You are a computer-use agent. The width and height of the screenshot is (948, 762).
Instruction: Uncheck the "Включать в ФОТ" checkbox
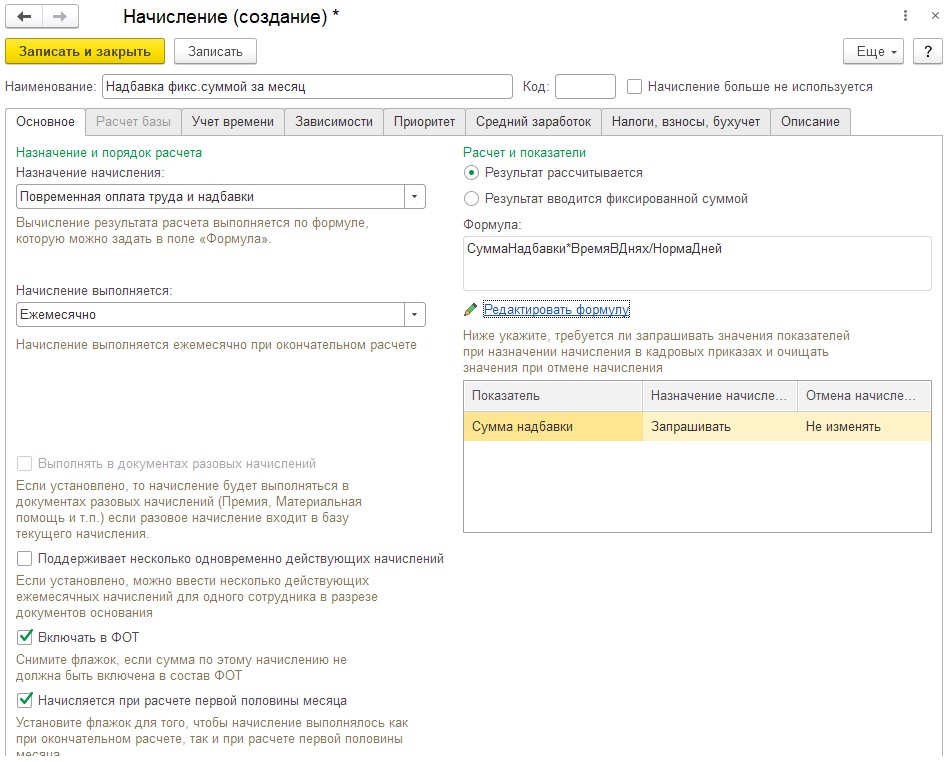25,637
